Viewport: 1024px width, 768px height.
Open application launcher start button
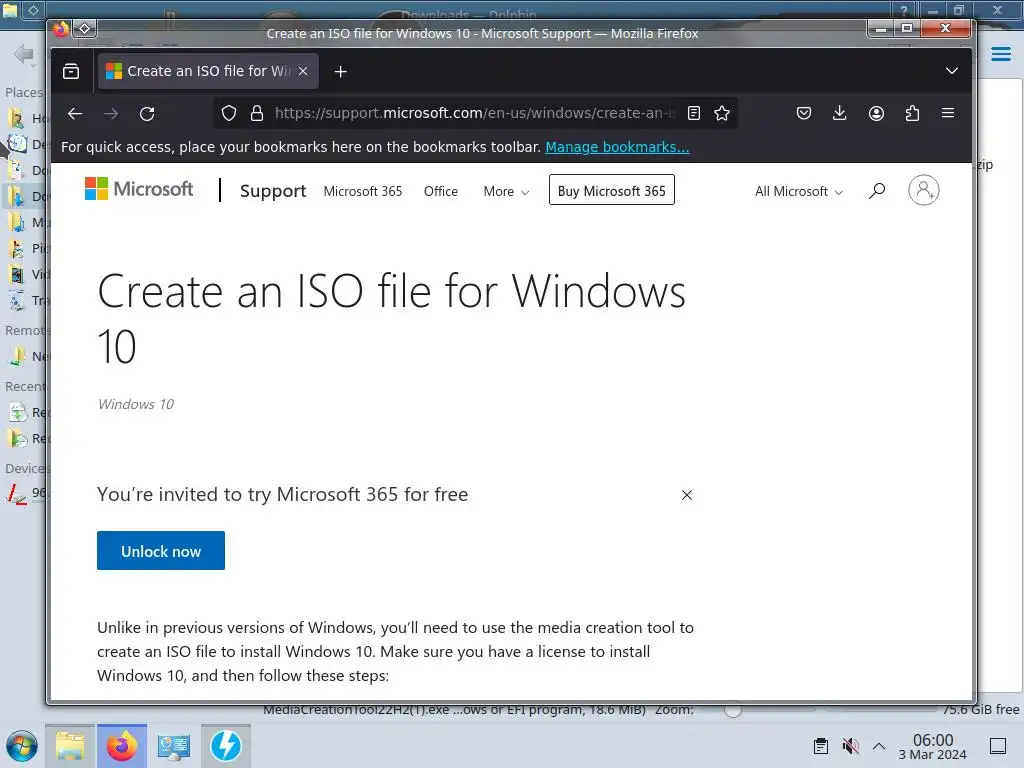click(x=22, y=746)
